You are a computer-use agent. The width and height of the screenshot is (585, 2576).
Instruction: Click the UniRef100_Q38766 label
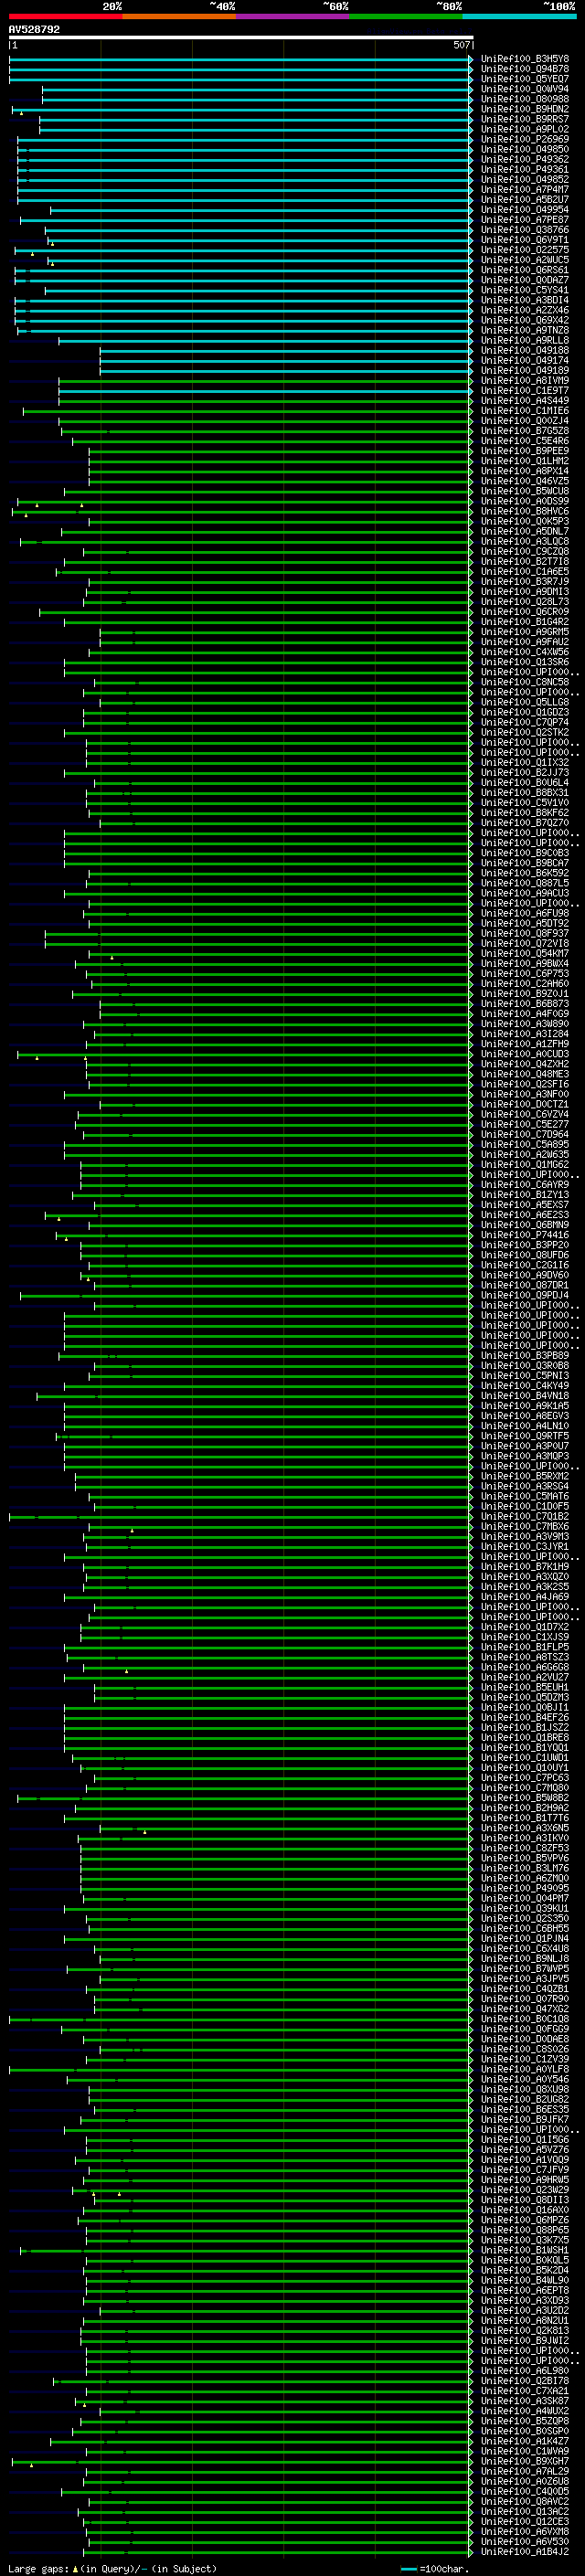coord(524,230)
